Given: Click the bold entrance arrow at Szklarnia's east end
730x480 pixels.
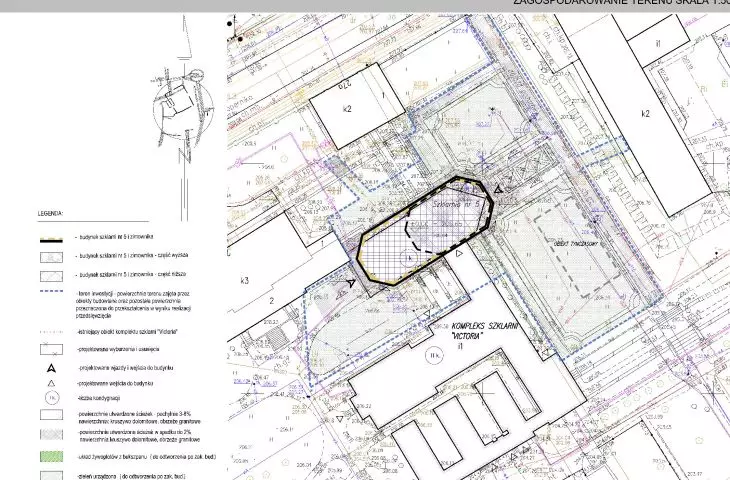Looking at the screenshot, I should tap(498, 189).
